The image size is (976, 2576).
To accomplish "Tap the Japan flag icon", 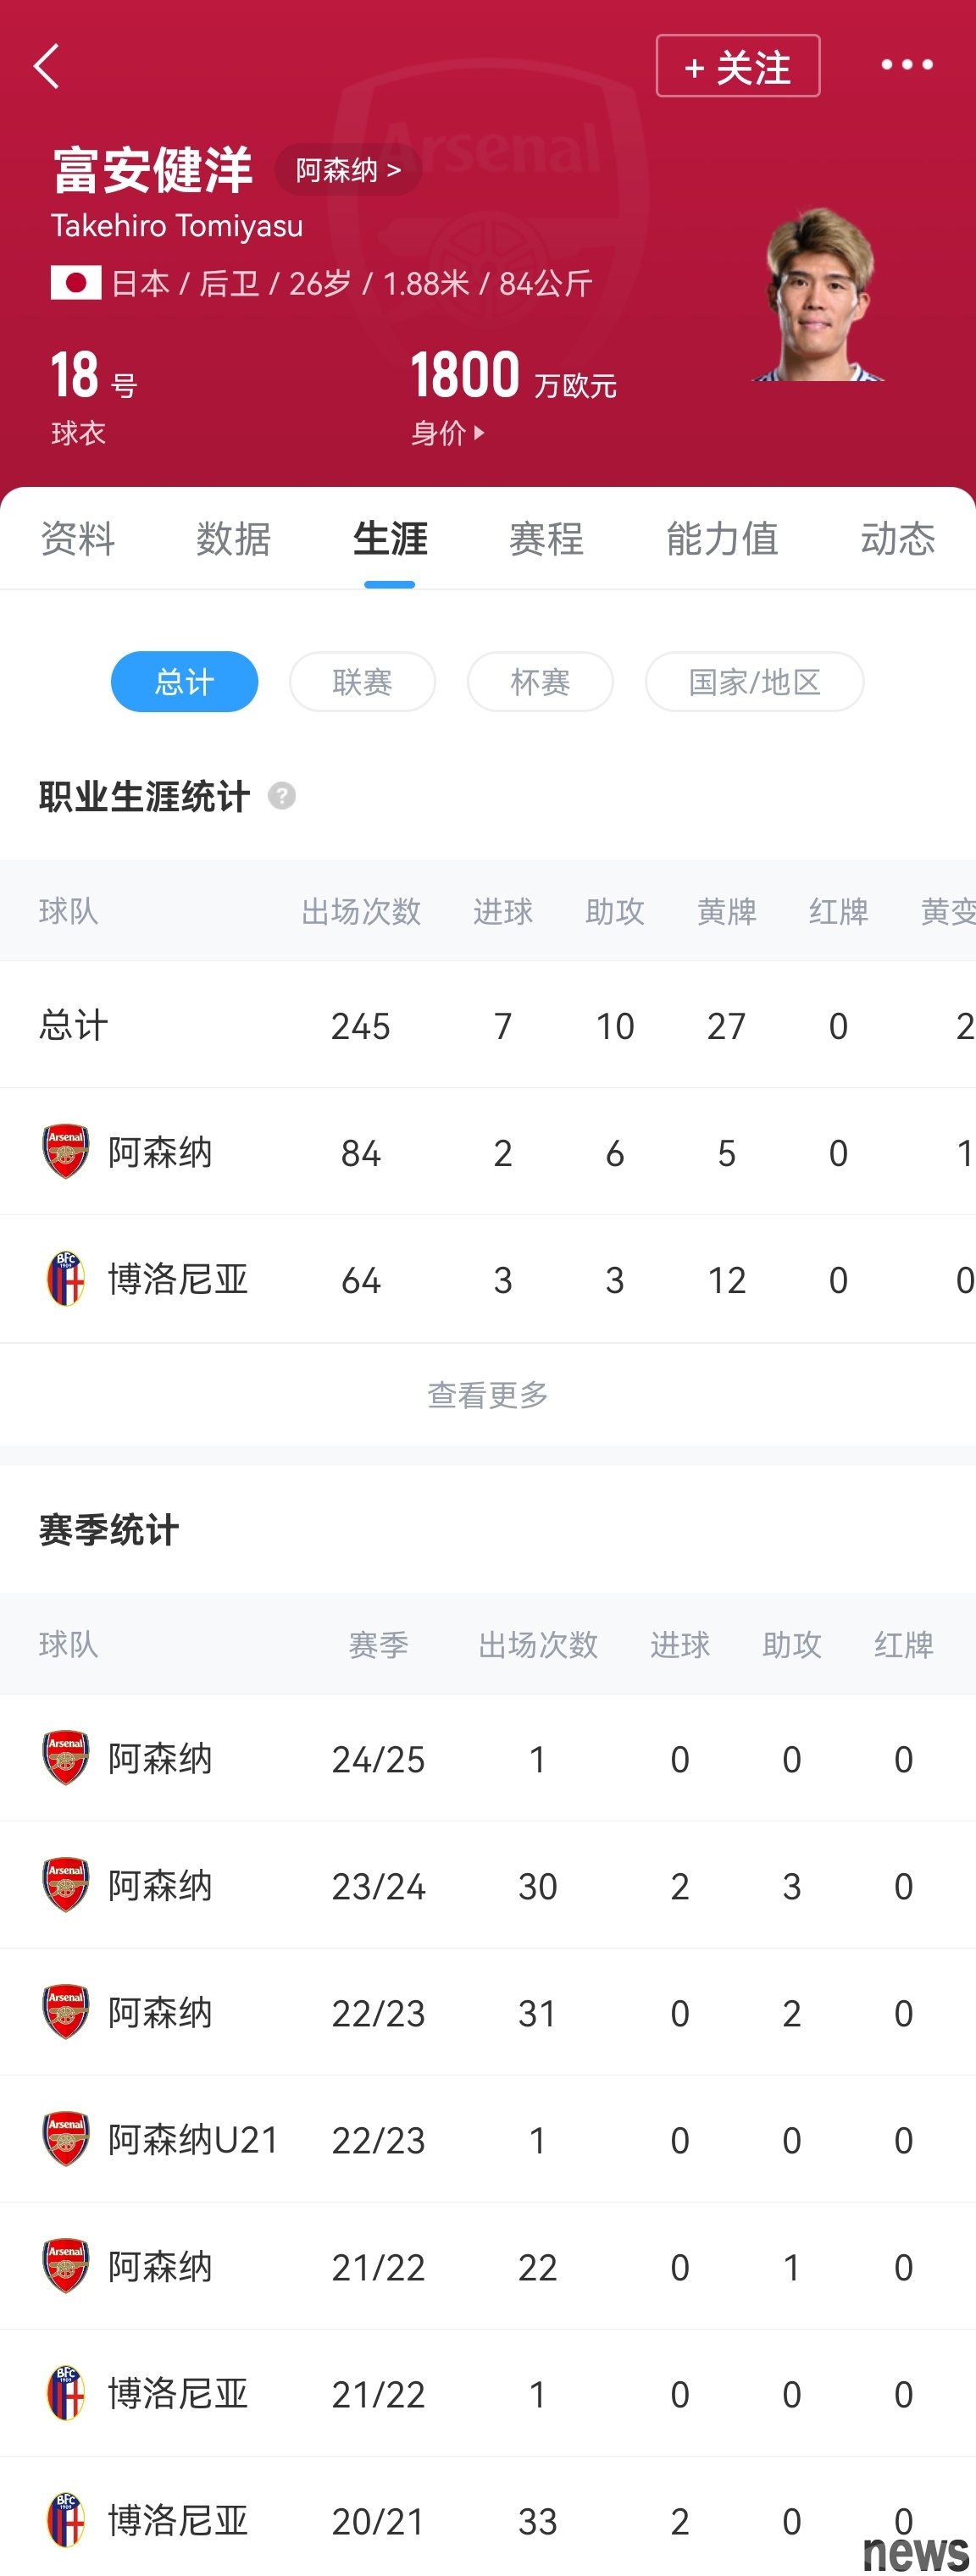I will point(76,283).
